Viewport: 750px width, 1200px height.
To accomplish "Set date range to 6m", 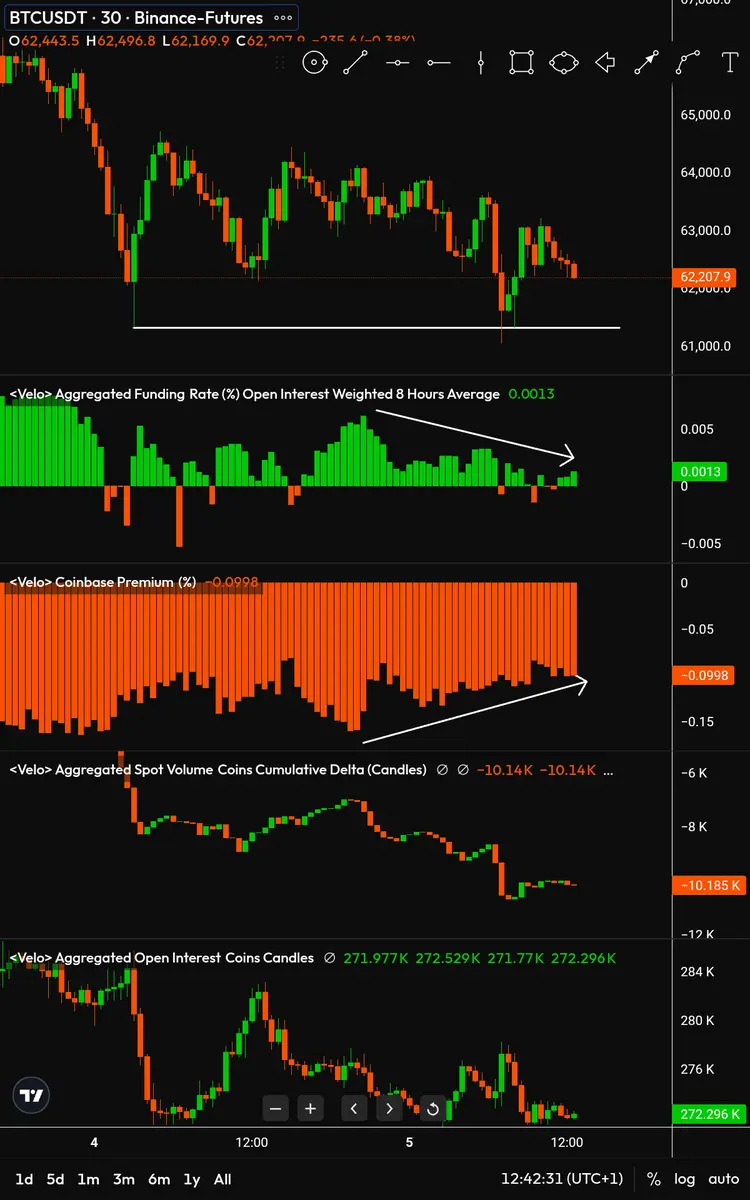I will (x=159, y=1179).
